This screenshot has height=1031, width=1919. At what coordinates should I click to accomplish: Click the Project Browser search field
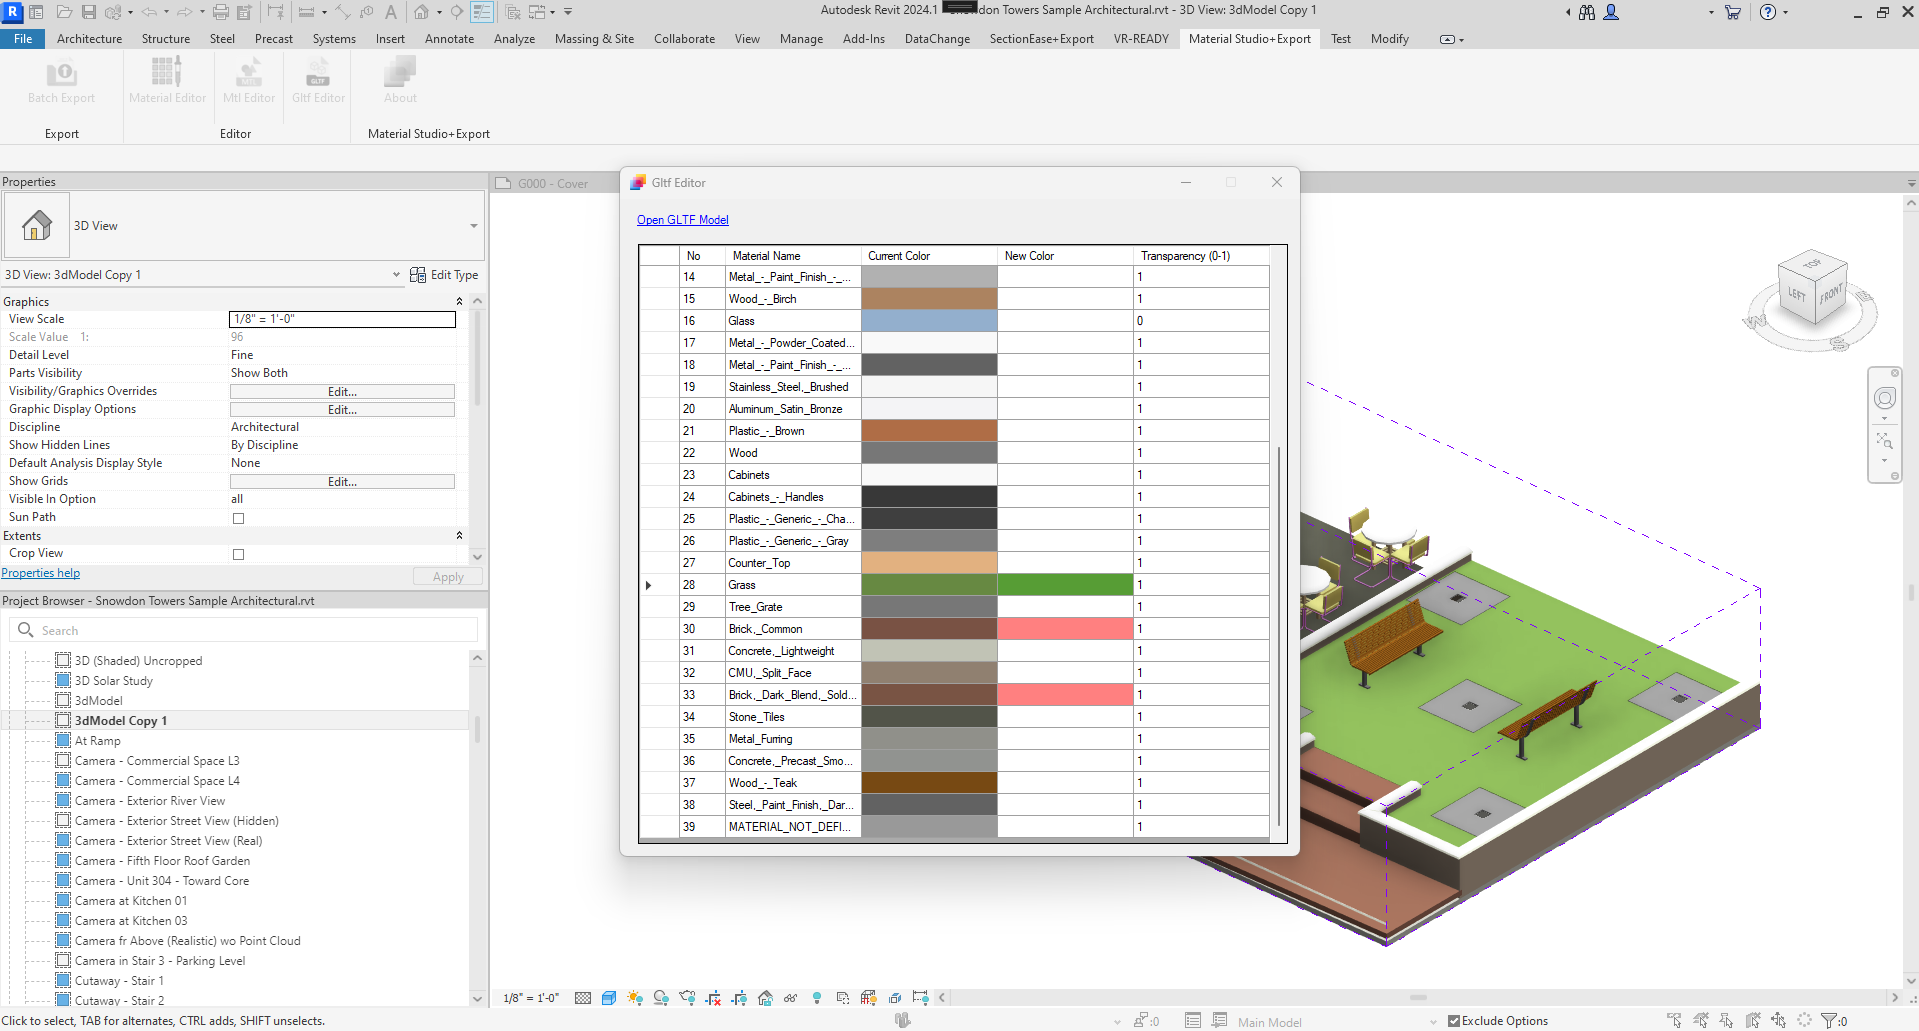click(244, 630)
